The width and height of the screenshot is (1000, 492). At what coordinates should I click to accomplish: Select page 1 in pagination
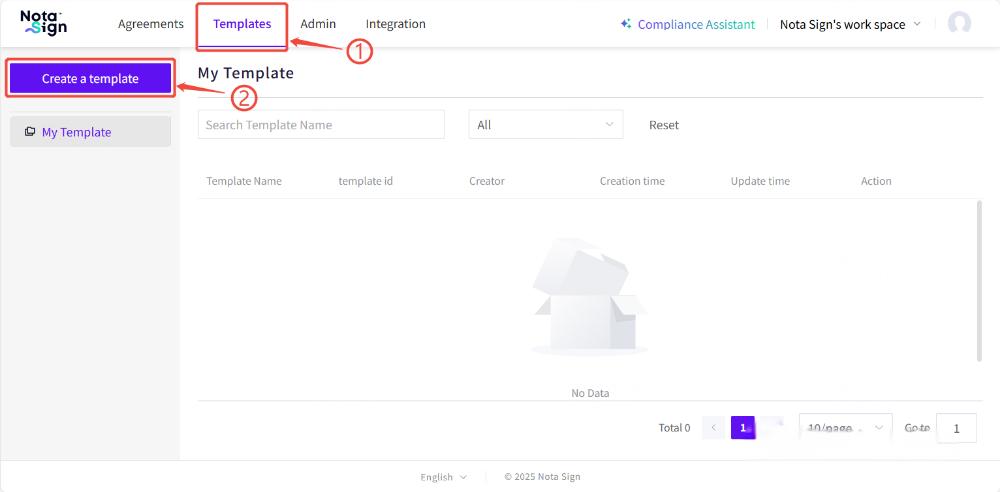pos(743,428)
